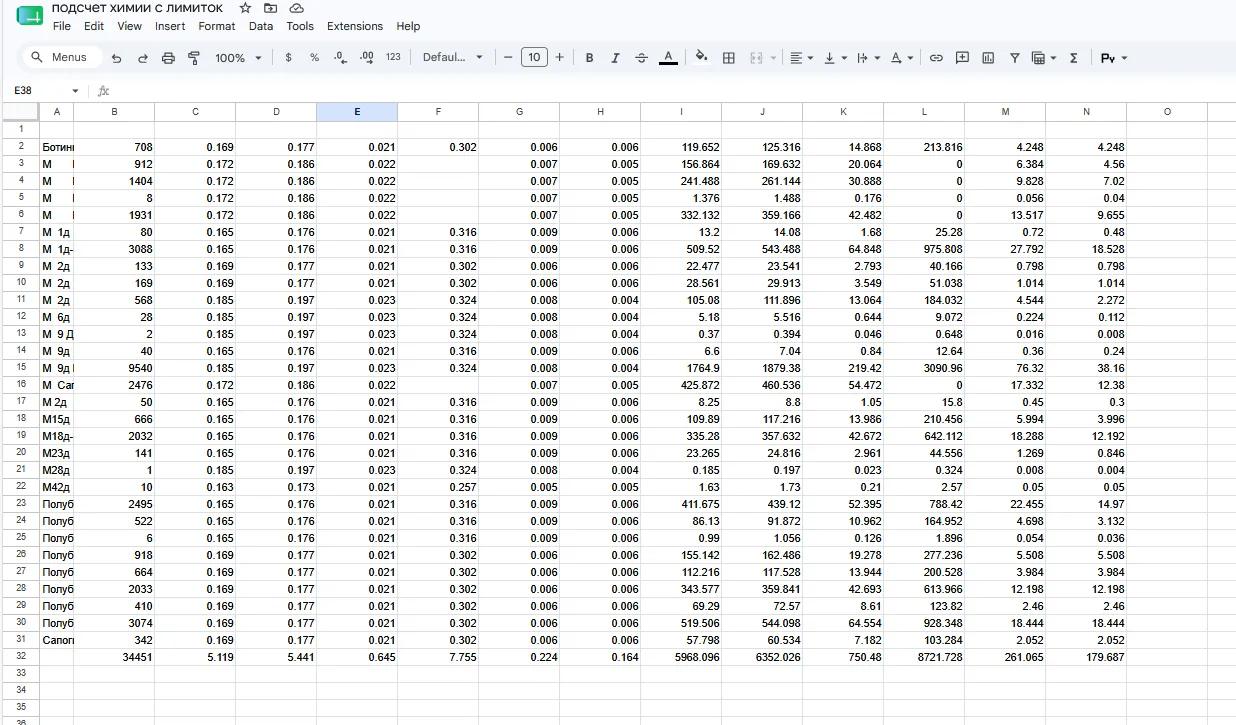Open the Default font dropdown
The width and height of the screenshot is (1236, 725).
click(x=453, y=58)
